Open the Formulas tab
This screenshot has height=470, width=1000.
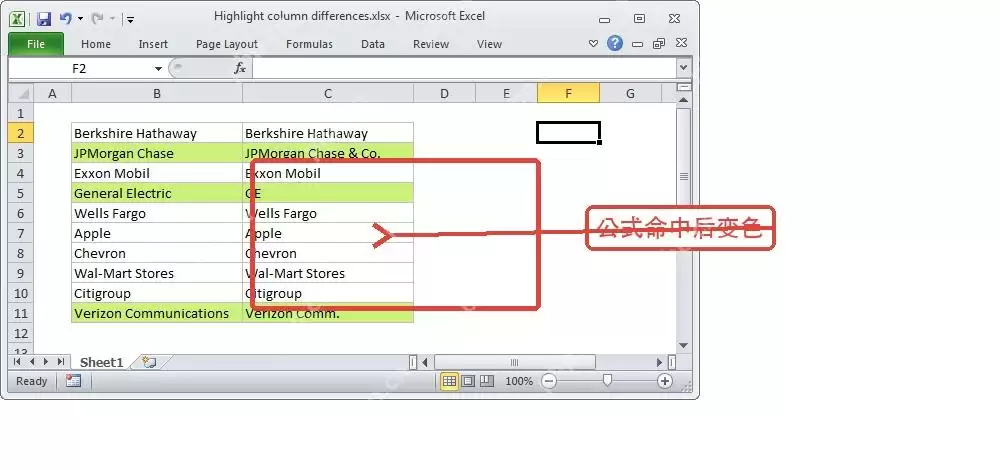coord(309,44)
